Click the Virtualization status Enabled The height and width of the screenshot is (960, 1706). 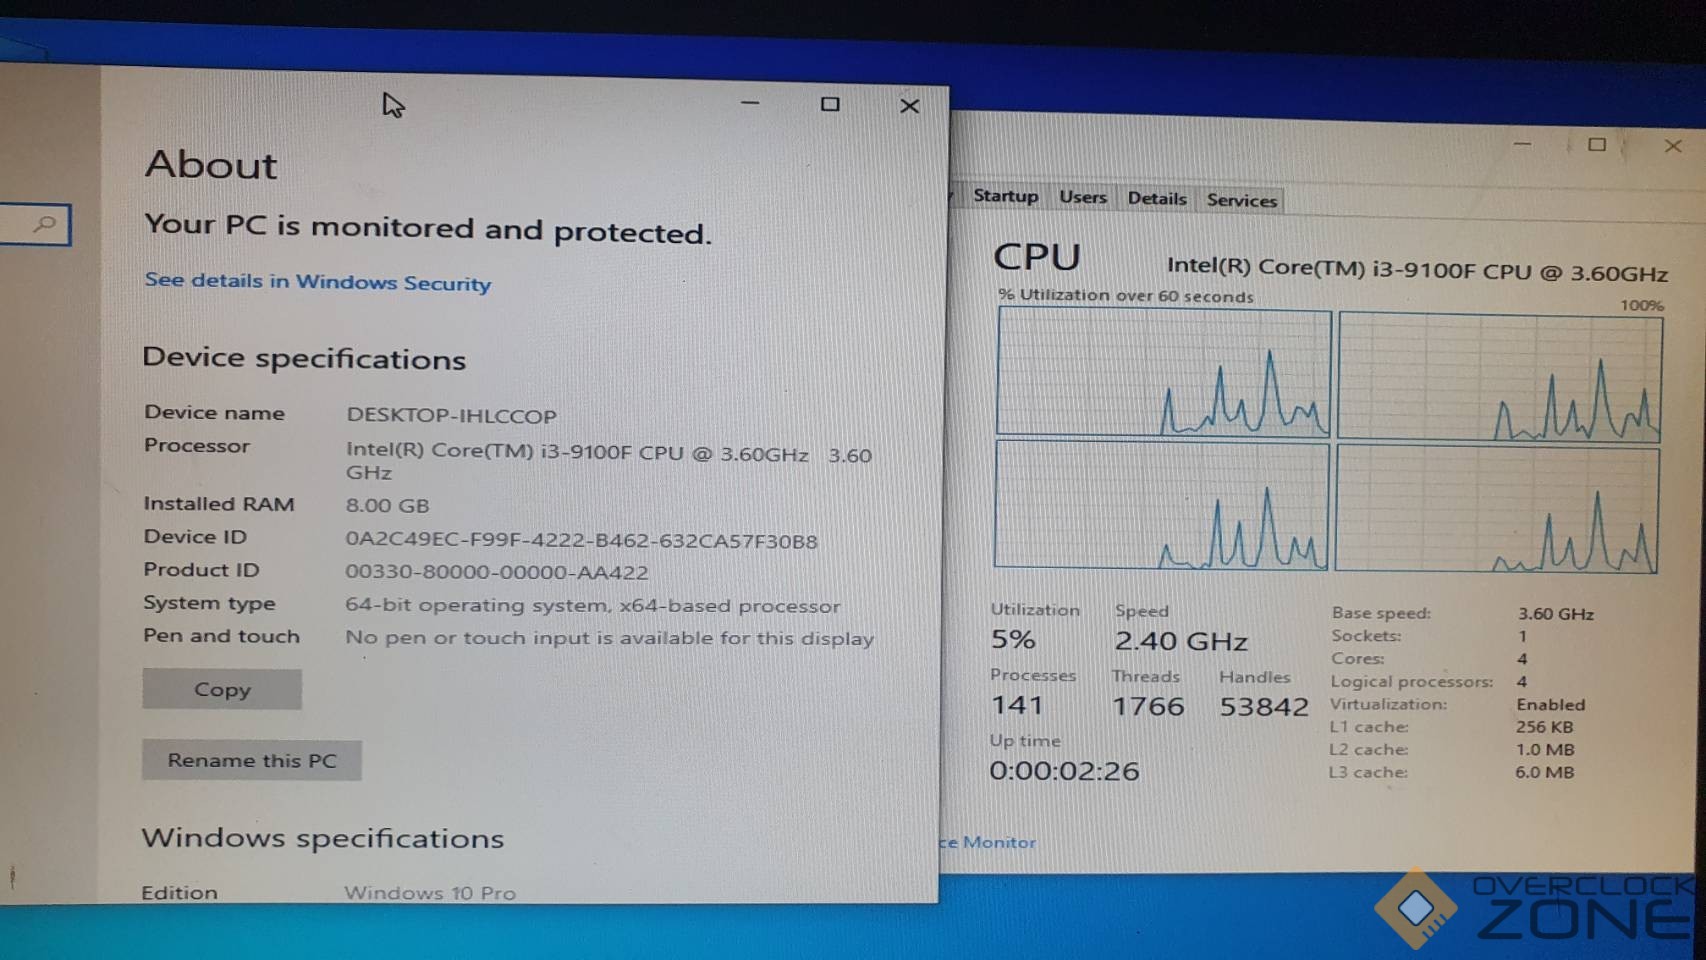coord(1551,704)
